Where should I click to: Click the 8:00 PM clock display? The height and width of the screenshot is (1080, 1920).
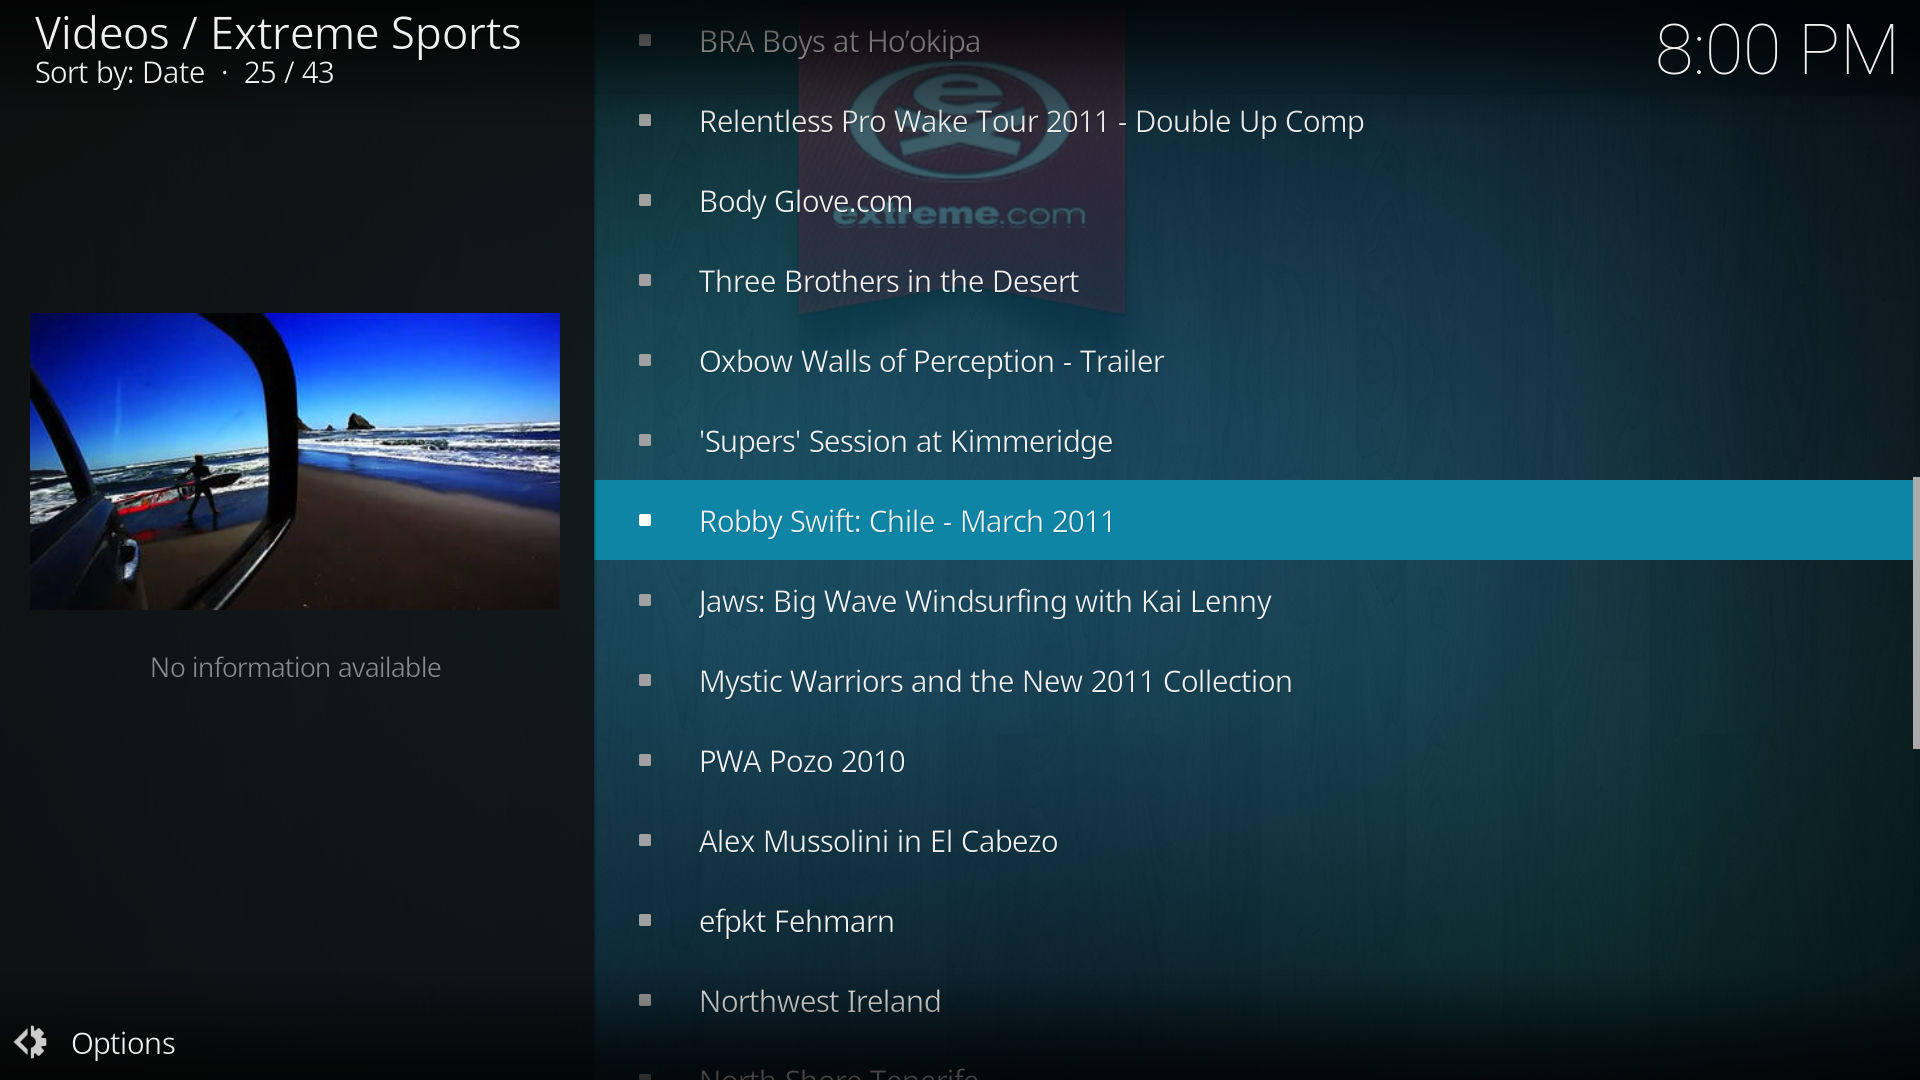point(1775,50)
